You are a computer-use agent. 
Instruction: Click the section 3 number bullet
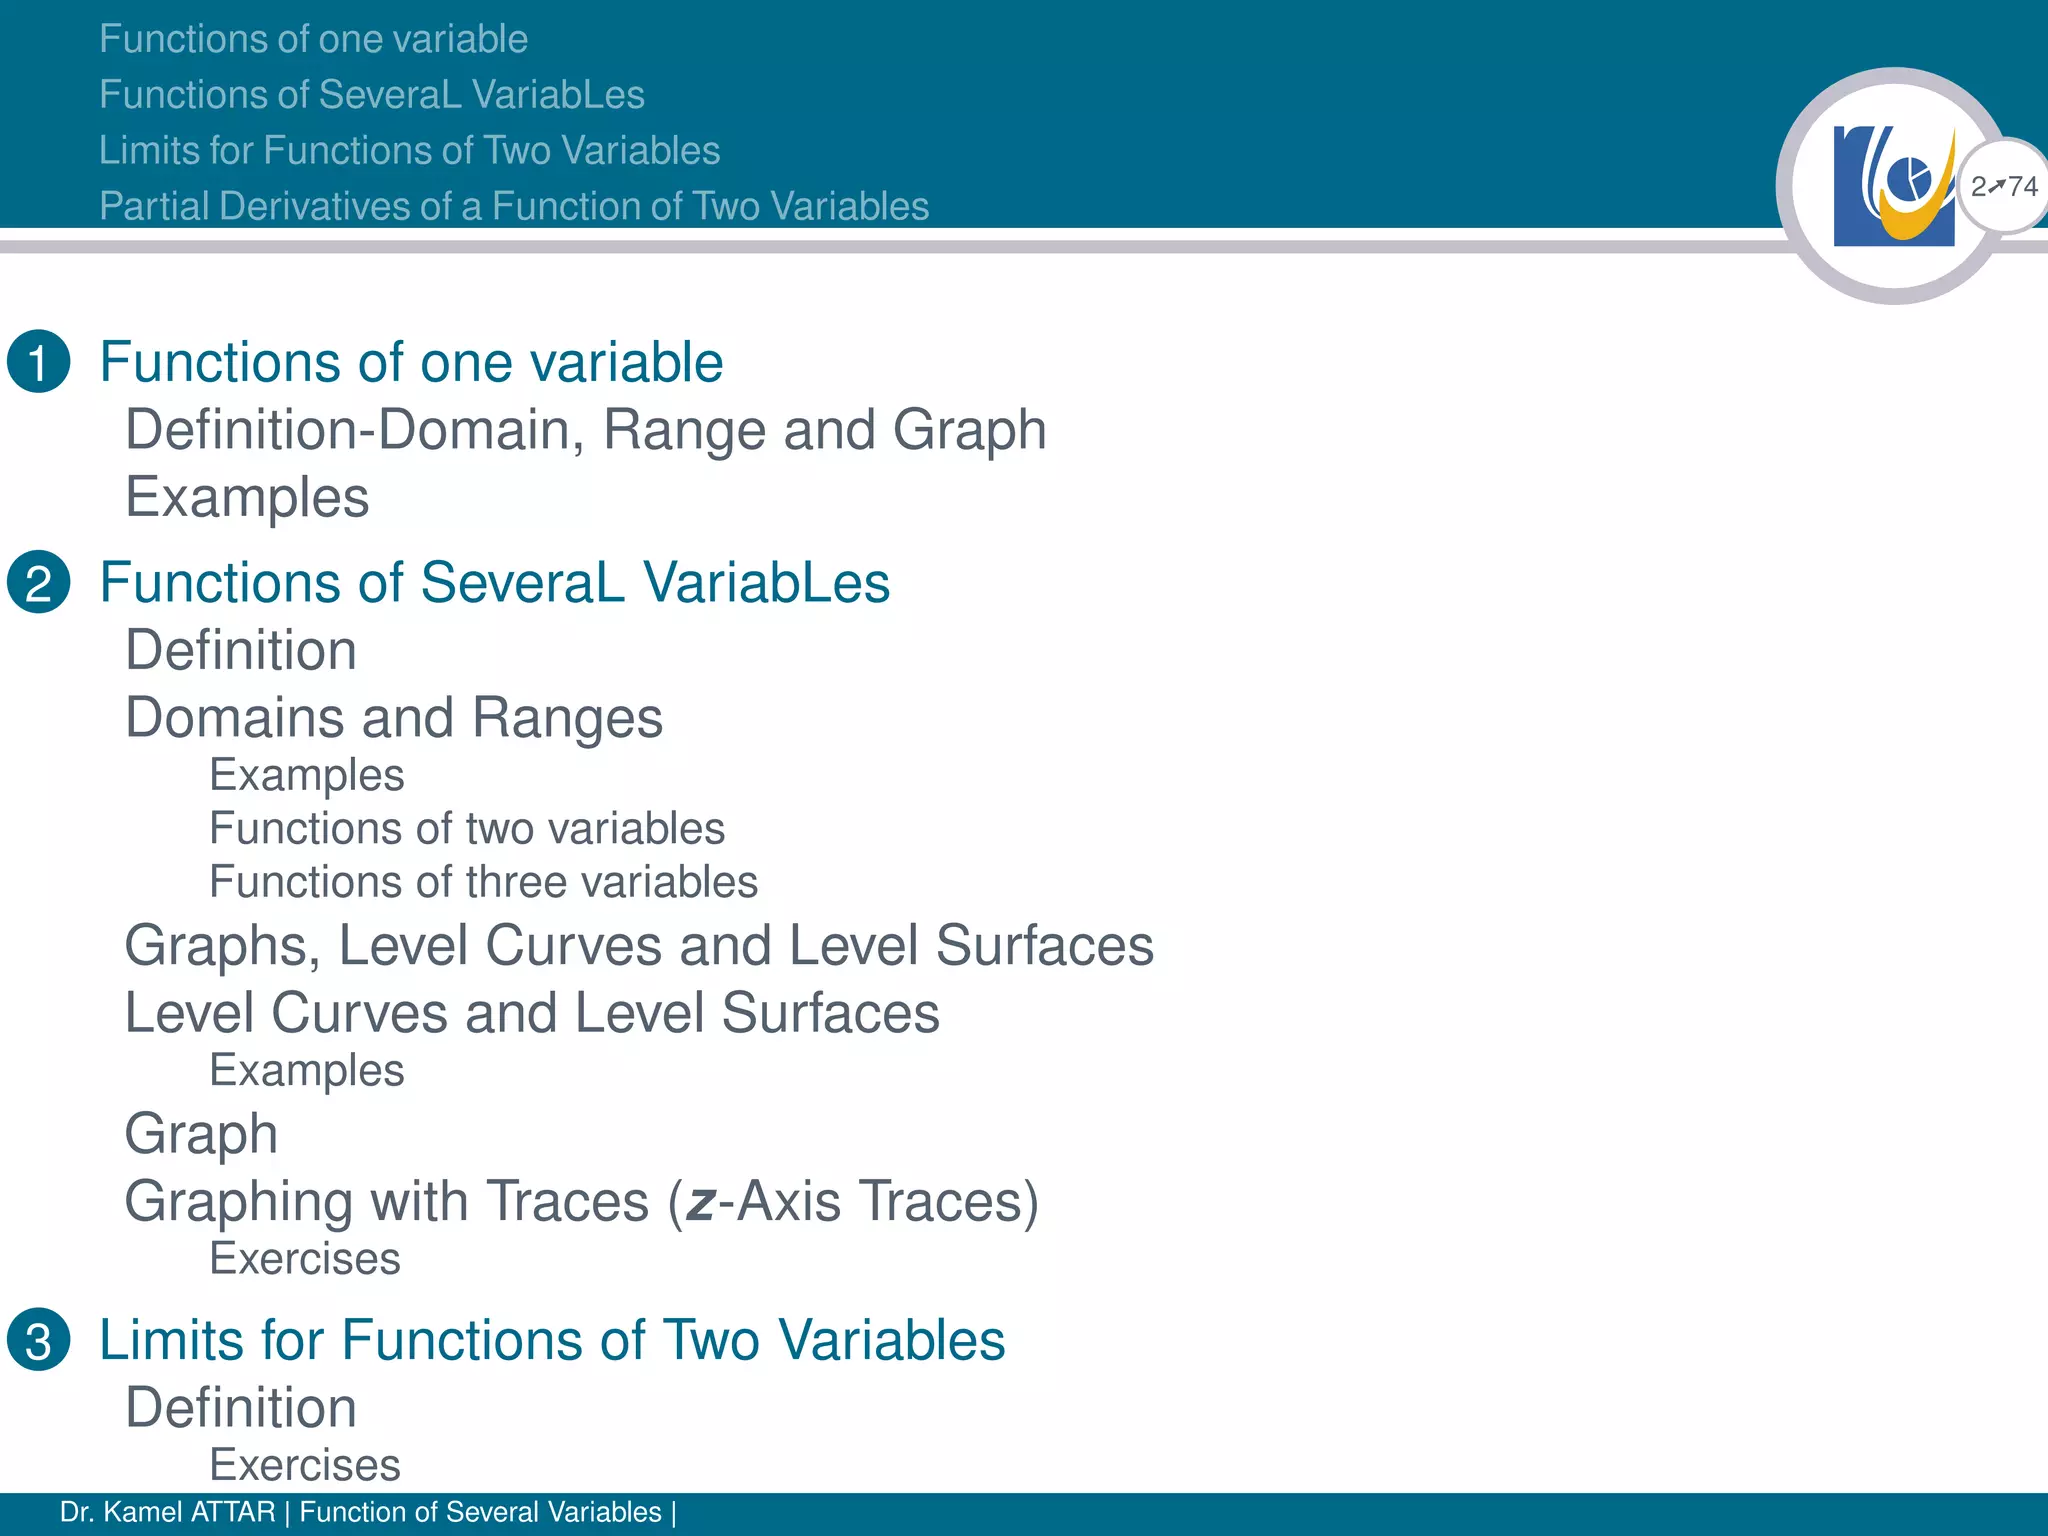coord(39,1339)
